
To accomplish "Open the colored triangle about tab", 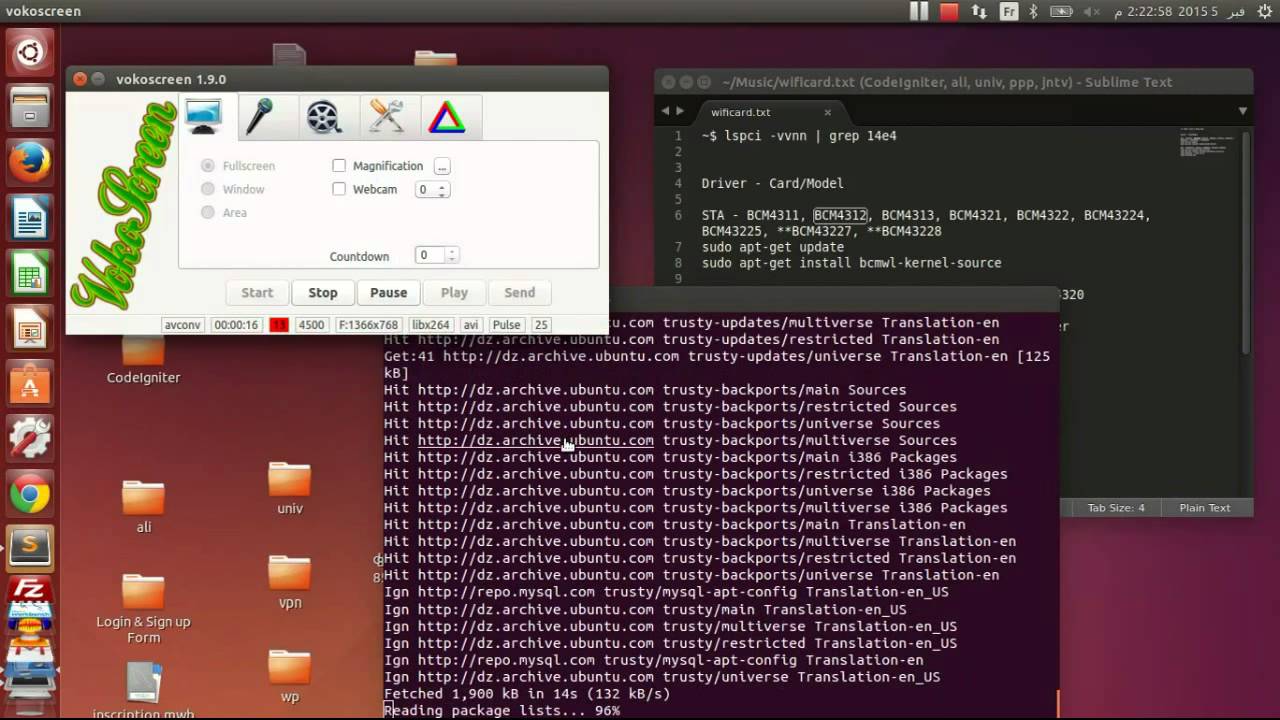I will (446, 117).
